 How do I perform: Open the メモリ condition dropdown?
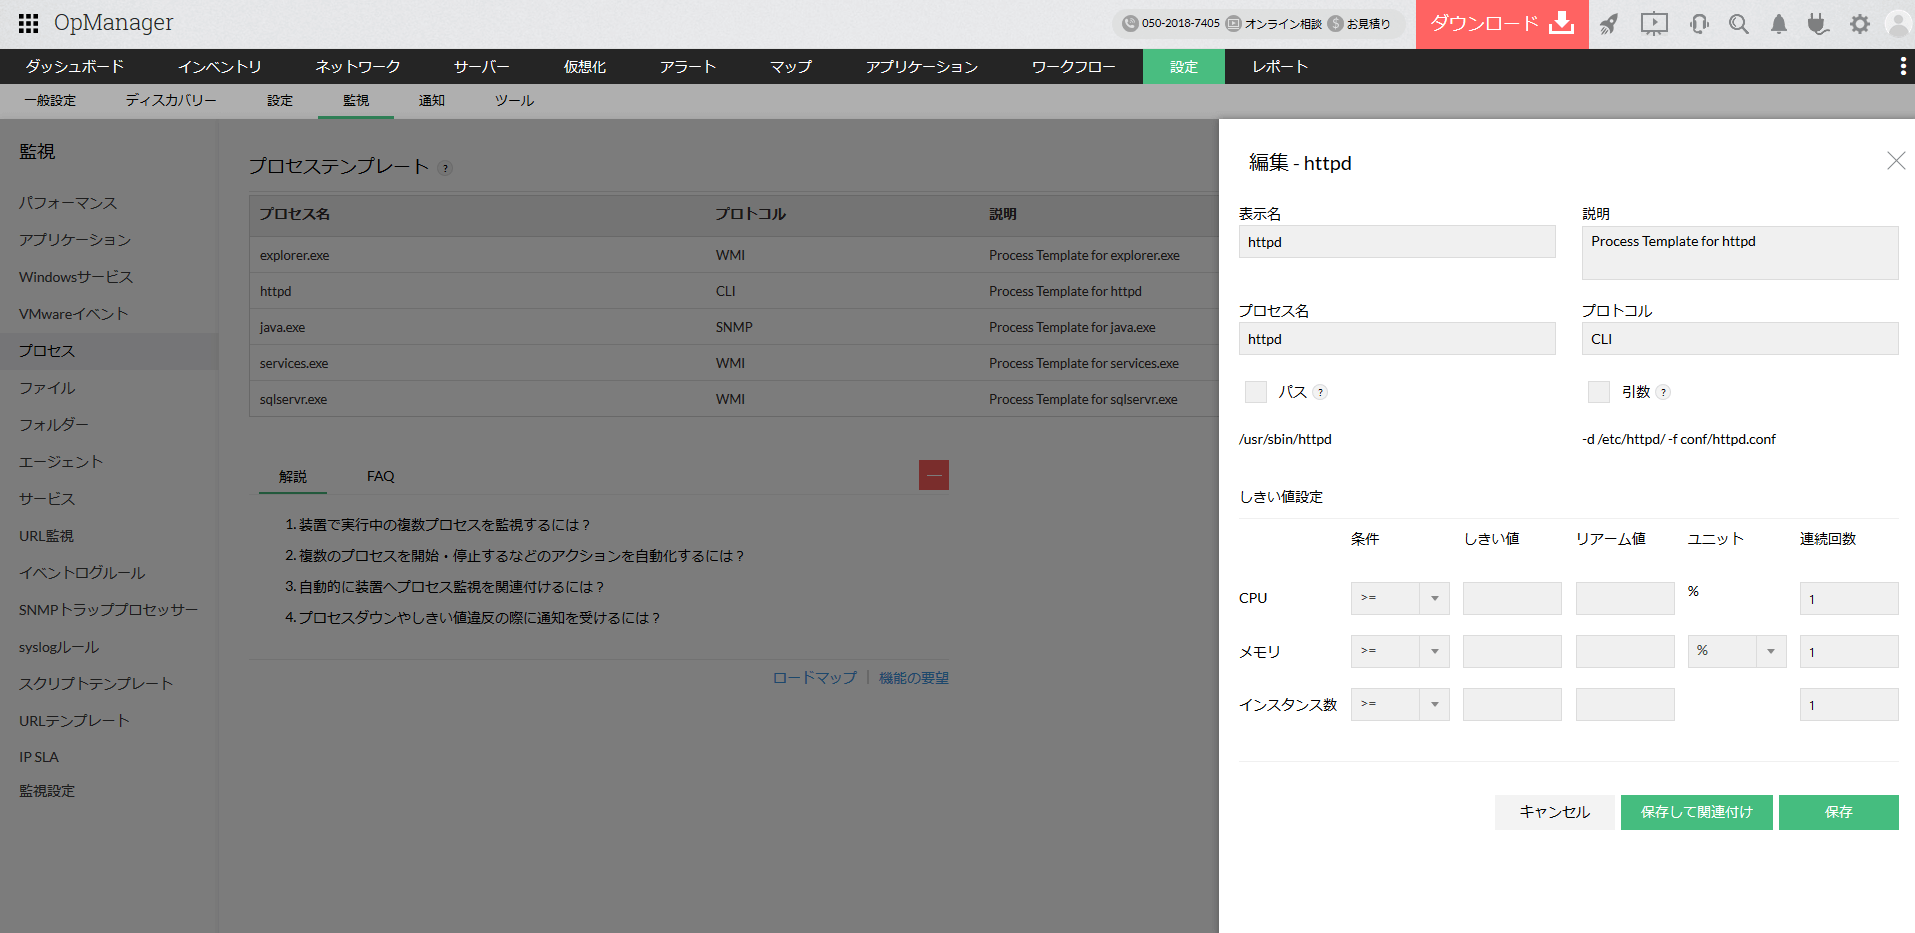coord(1400,651)
